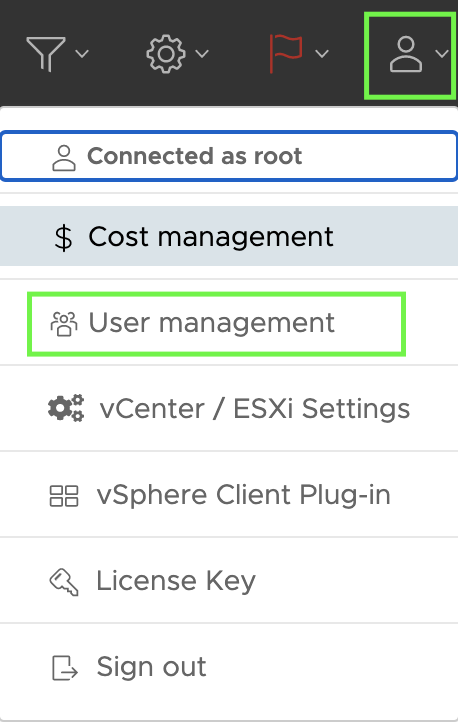Viewport: 458px width, 722px height.
Task: Select Cost management menu entry
Action: (x=229, y=236)
